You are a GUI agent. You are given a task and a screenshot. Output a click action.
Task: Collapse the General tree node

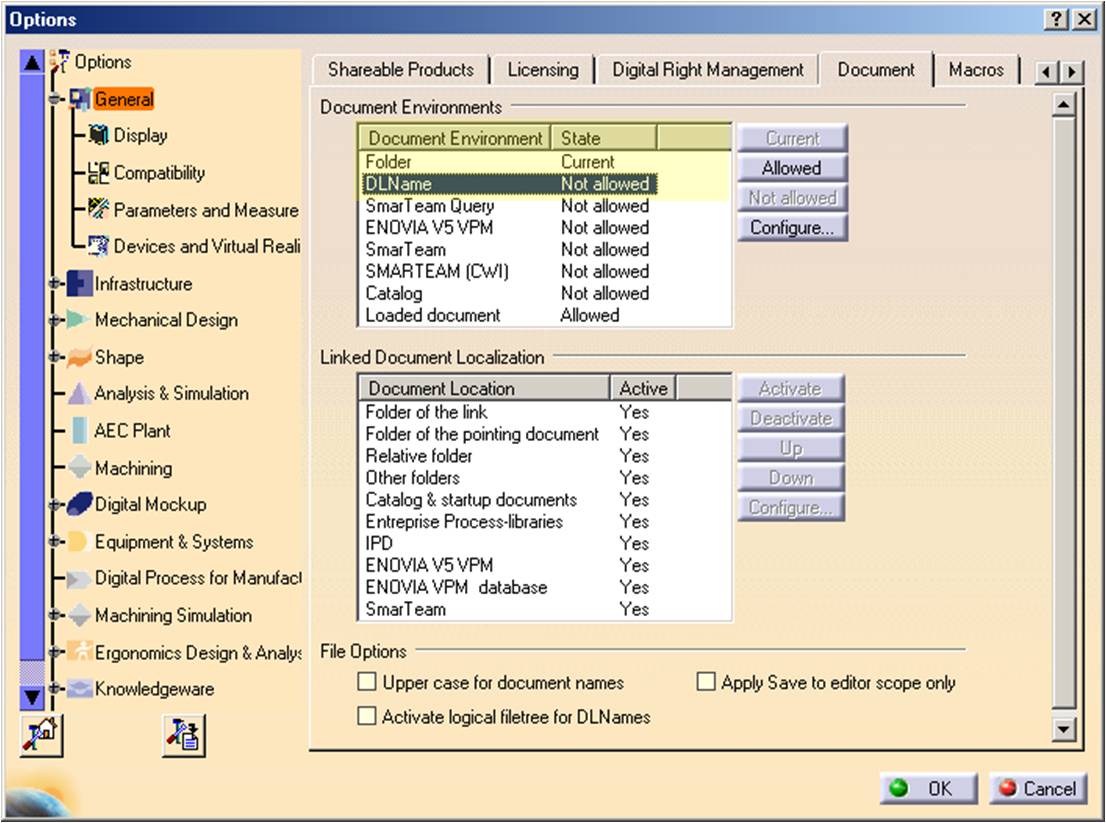(55, 99)
